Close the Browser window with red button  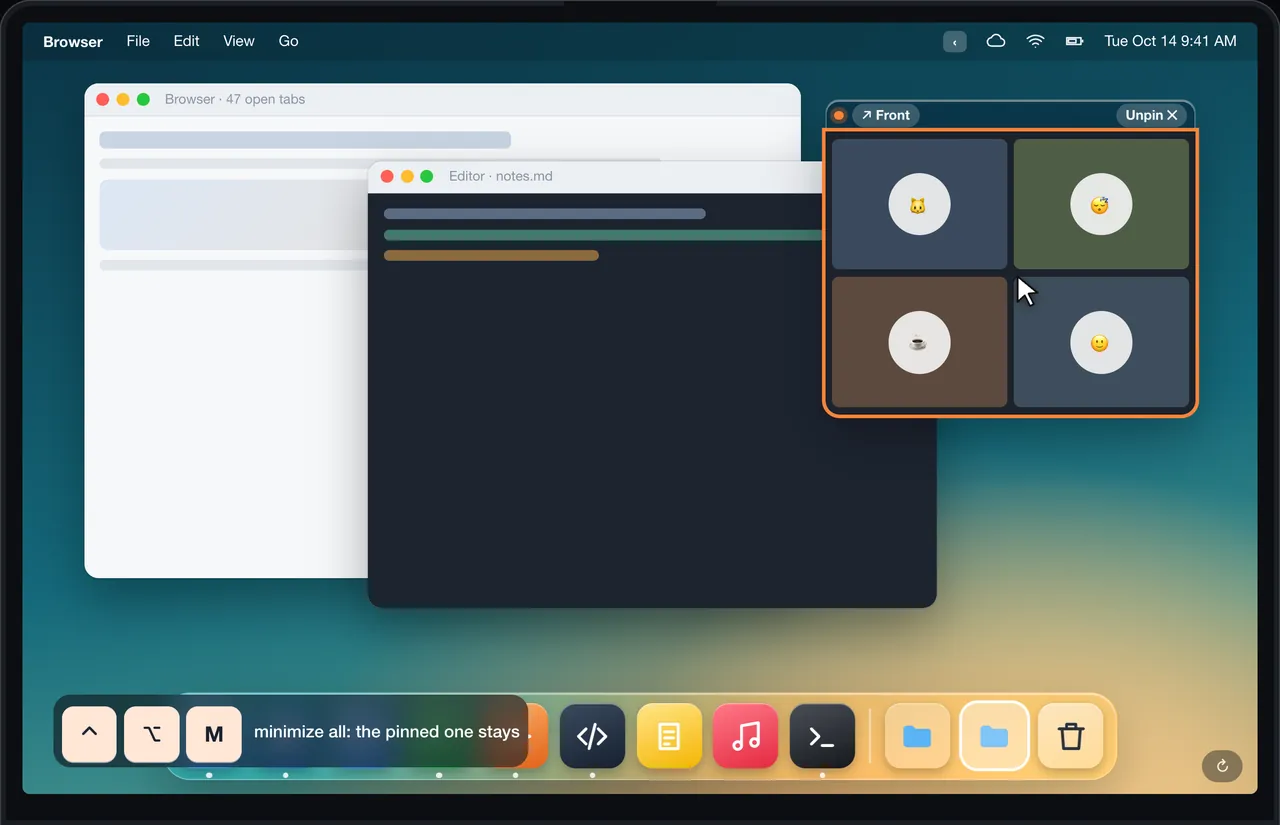point(103,99)
